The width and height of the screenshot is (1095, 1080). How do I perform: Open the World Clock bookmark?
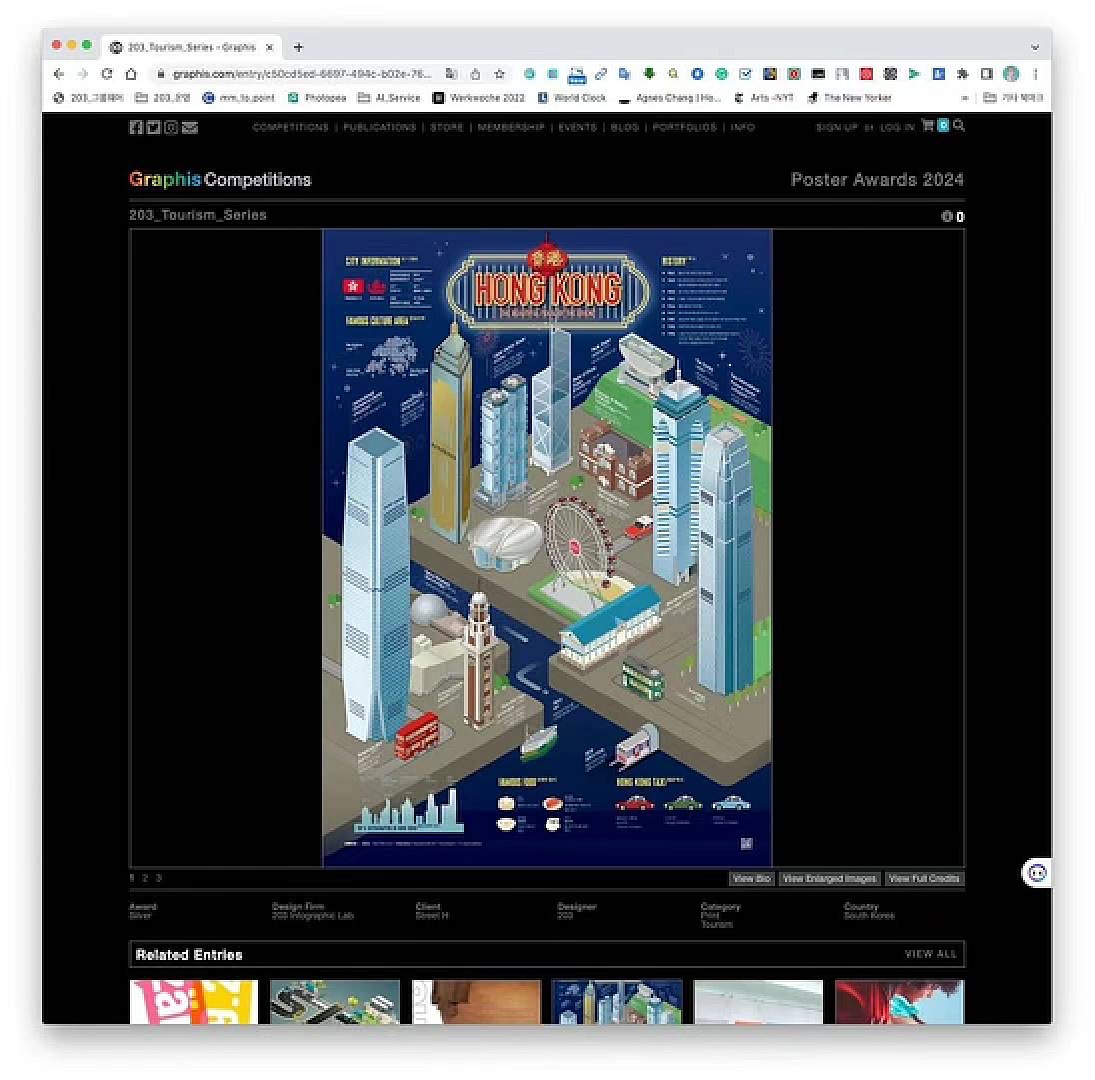coord(572,98)
